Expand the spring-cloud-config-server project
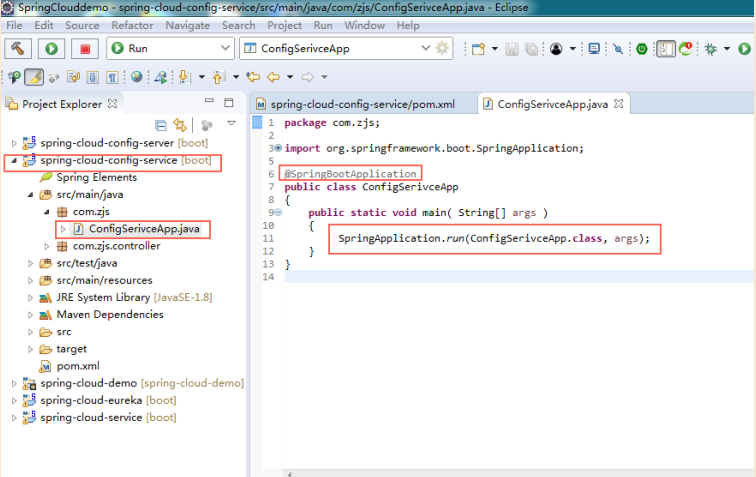This screenshot has height=477, width=756. (14, 143)
